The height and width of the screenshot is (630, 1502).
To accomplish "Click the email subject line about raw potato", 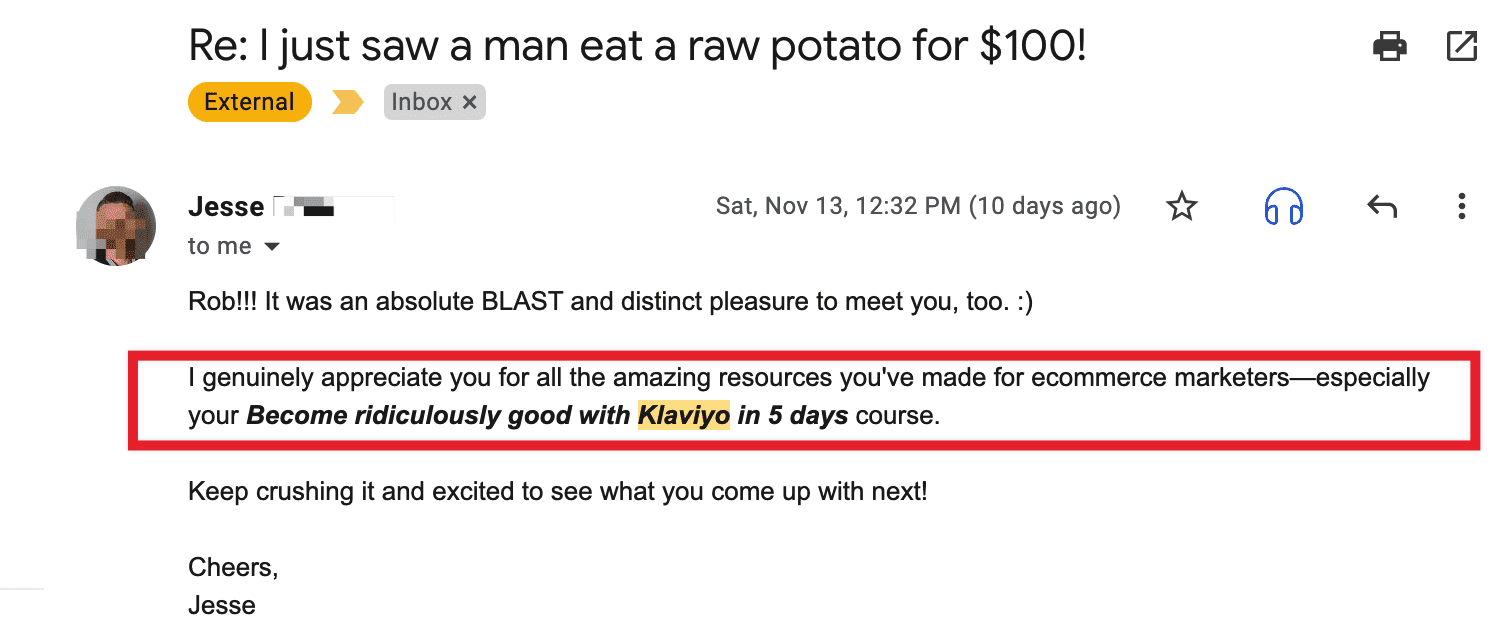I will pyautogui.click(x=637, y=46).
